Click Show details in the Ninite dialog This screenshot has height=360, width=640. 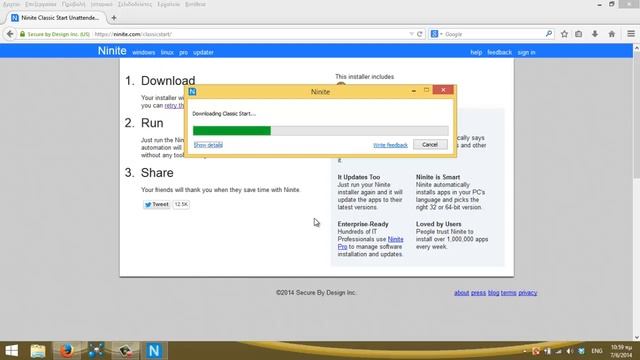click(208, 145)
